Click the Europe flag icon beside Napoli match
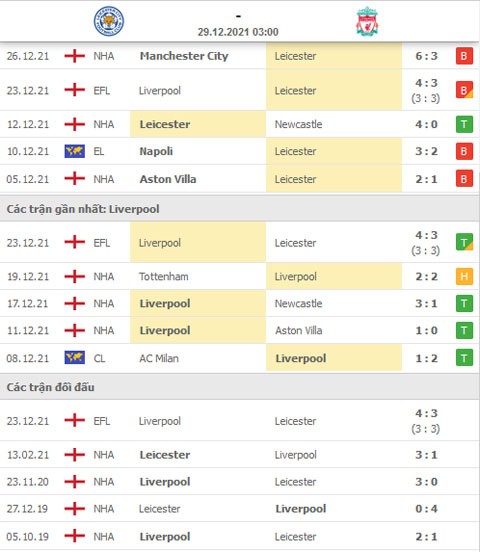The width and height of the screenshot is (480, 552). 75,151
